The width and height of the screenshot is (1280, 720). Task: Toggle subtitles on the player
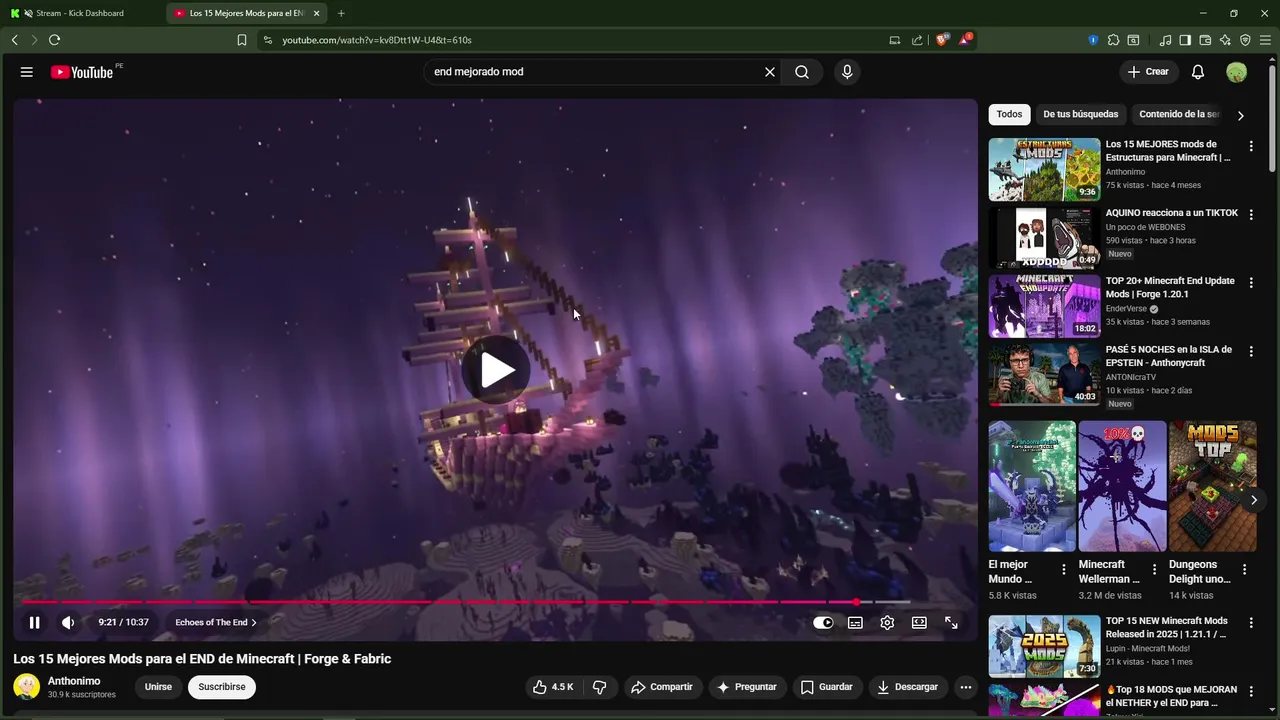click(x=855, y=622)
